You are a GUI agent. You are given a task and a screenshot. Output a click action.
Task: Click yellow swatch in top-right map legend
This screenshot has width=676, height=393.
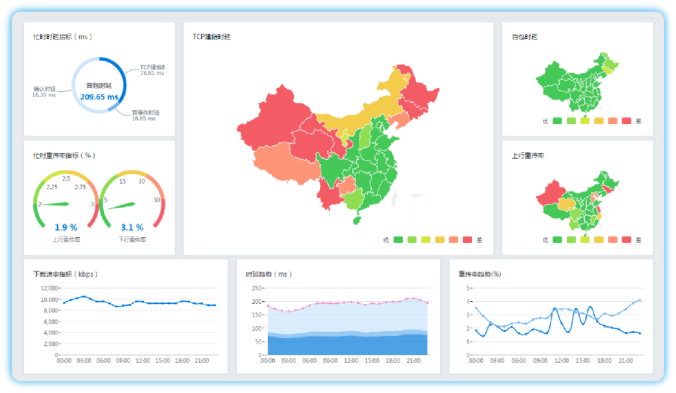tap(599, 121)
